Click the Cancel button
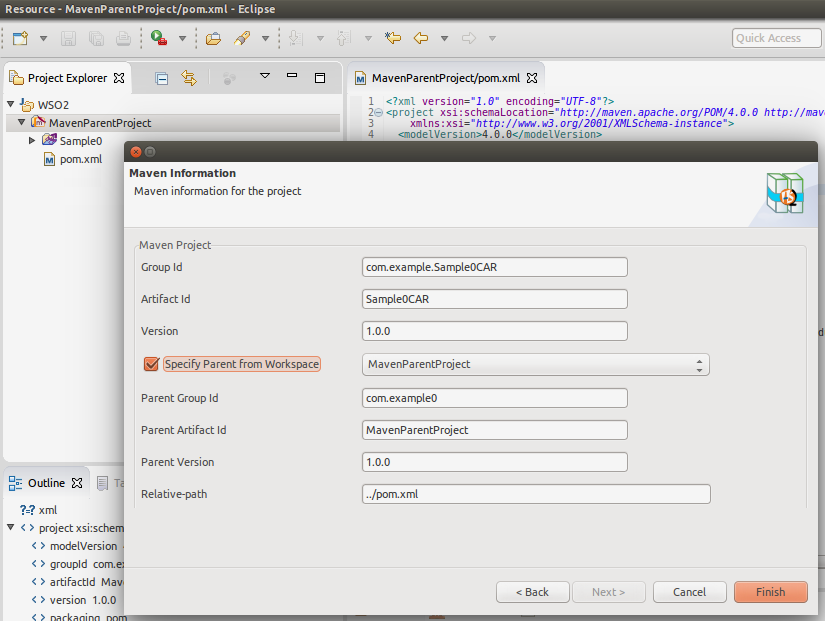Screen dimensions: 825x621 coord(689,592)
